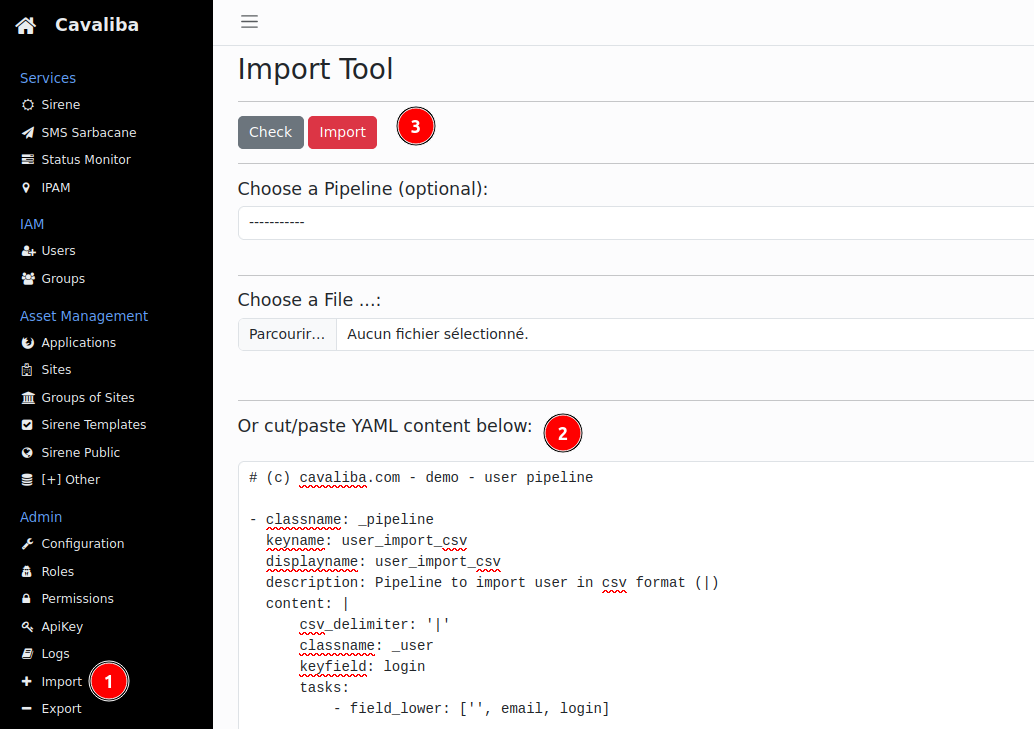Click Parcourir to choose a file

point(287,333)
